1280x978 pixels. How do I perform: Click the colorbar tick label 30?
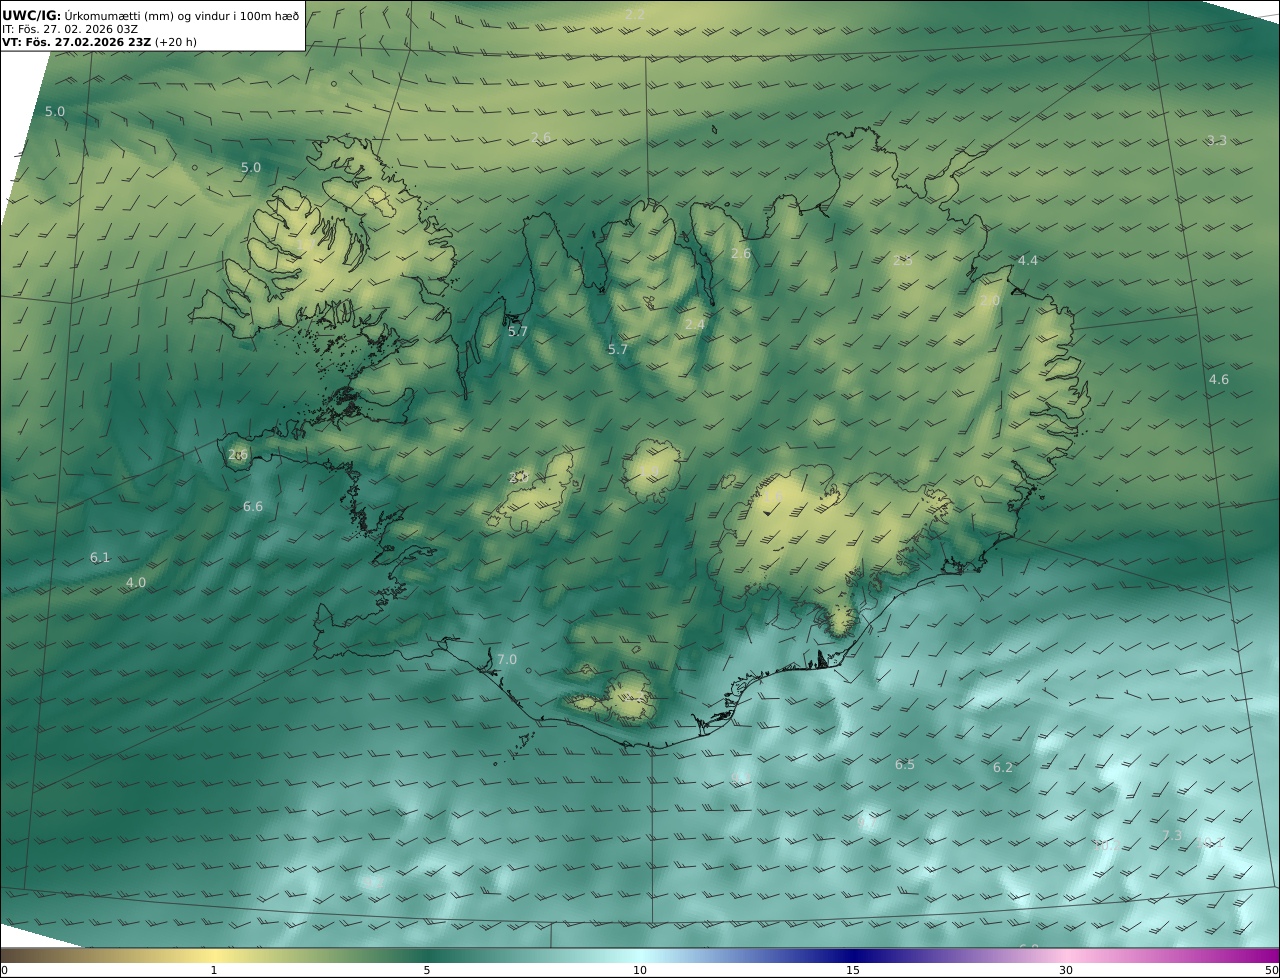point(1066,971)
